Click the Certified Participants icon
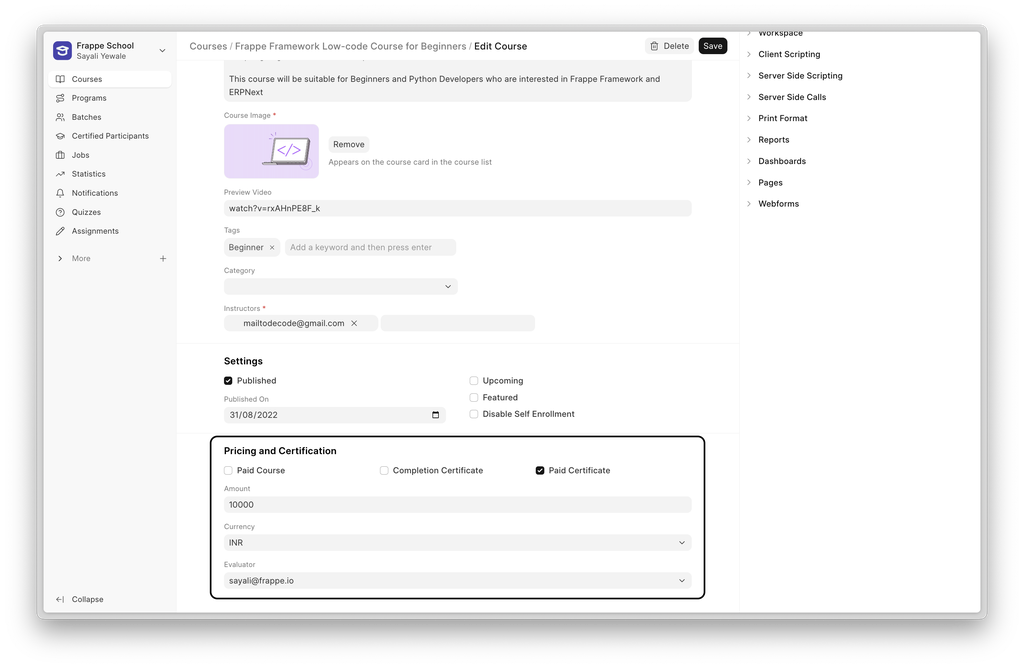The image size is (1024, 668). point(61,136)
